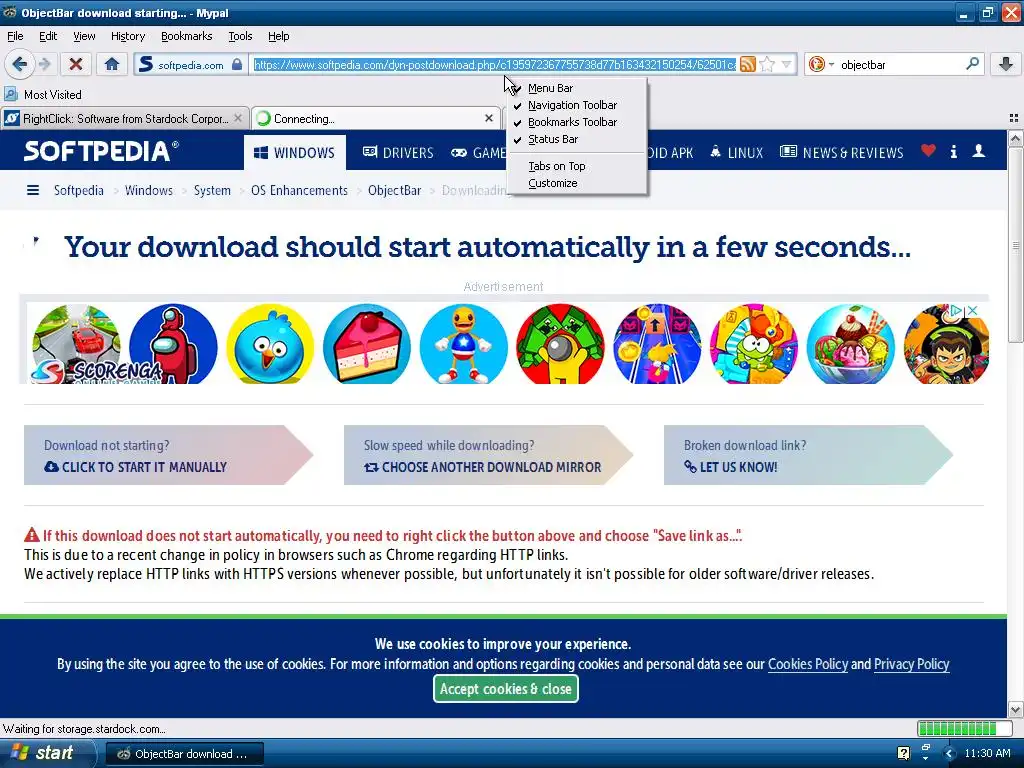Click the red heart favorites icon

pos(928,151)
